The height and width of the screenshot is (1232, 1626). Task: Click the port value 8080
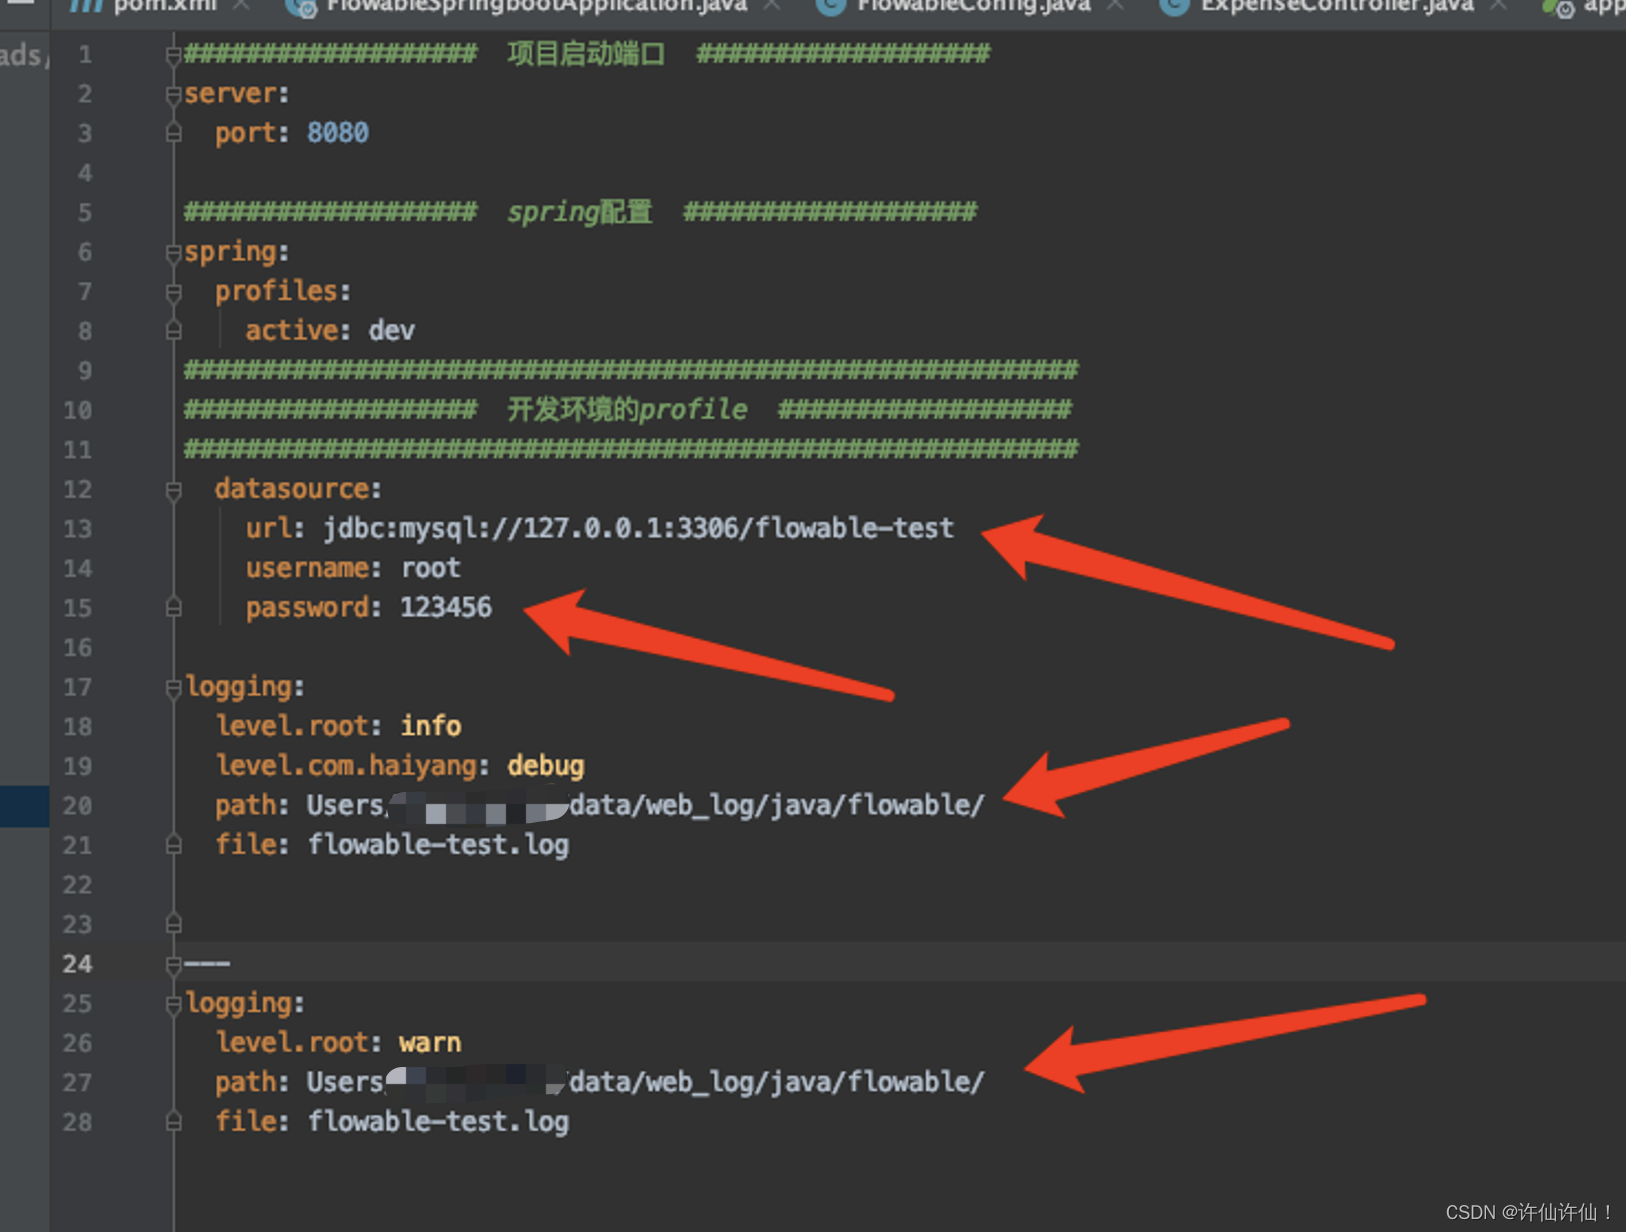(x=338, y=133)
